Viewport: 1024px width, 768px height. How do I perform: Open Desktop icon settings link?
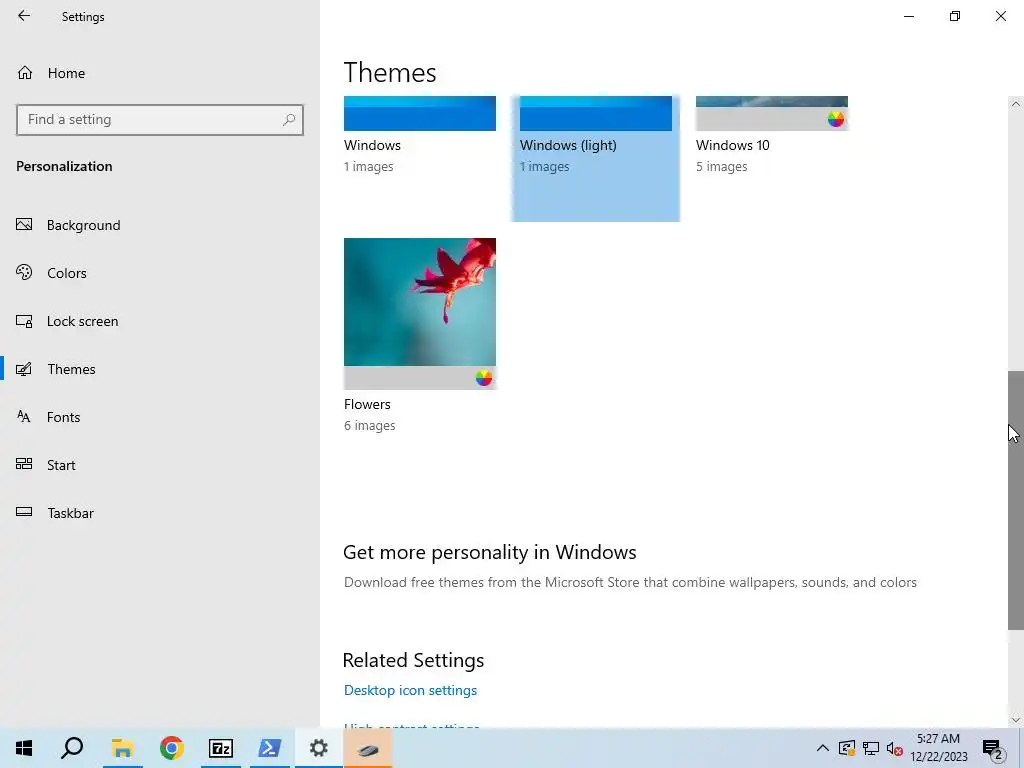click(411, 690)
